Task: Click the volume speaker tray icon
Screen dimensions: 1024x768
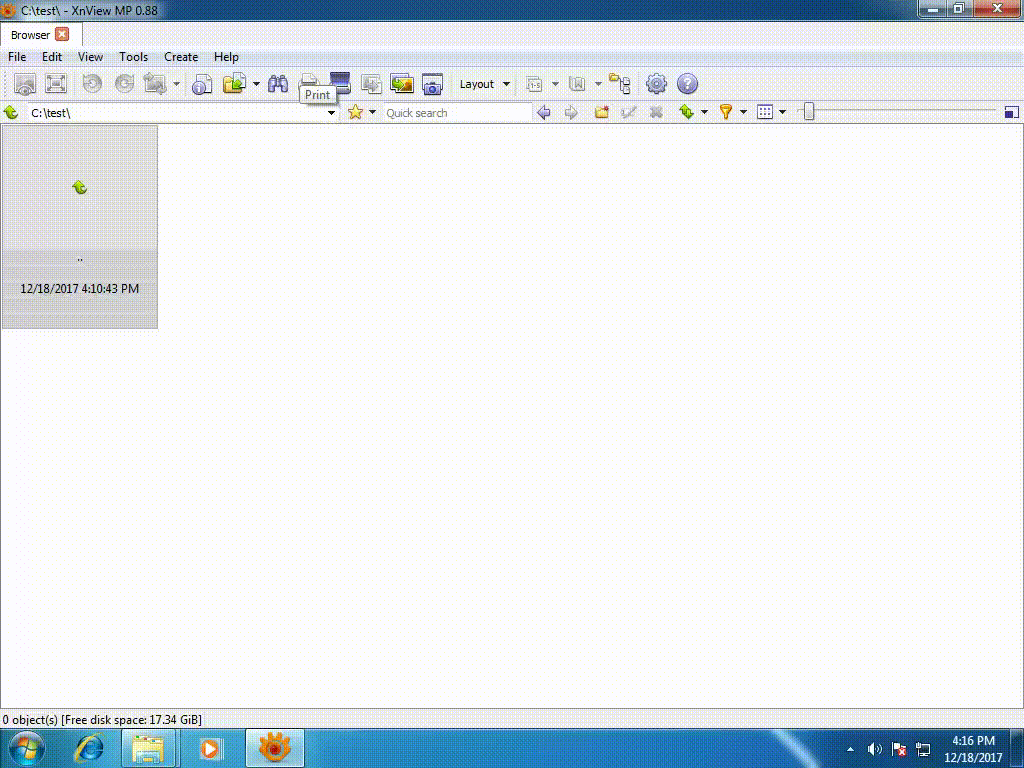Action: 874,749
